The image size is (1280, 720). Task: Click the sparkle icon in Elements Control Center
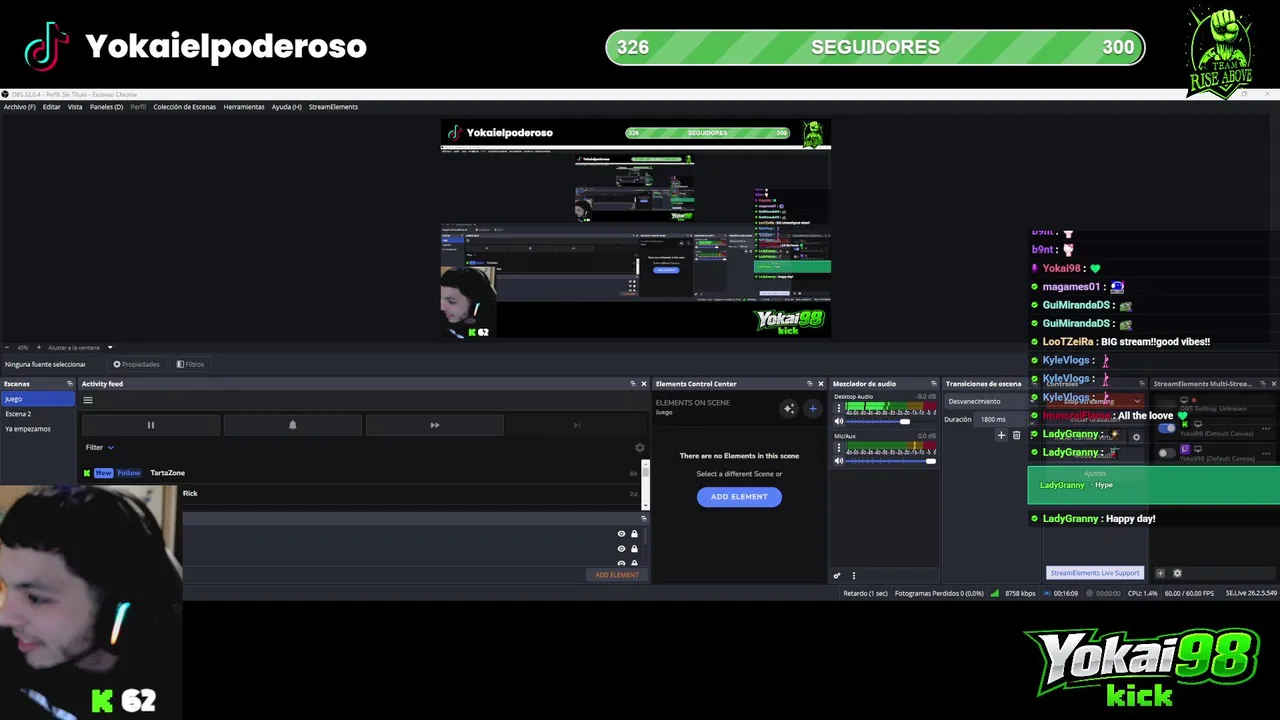(x=789, y=408)
